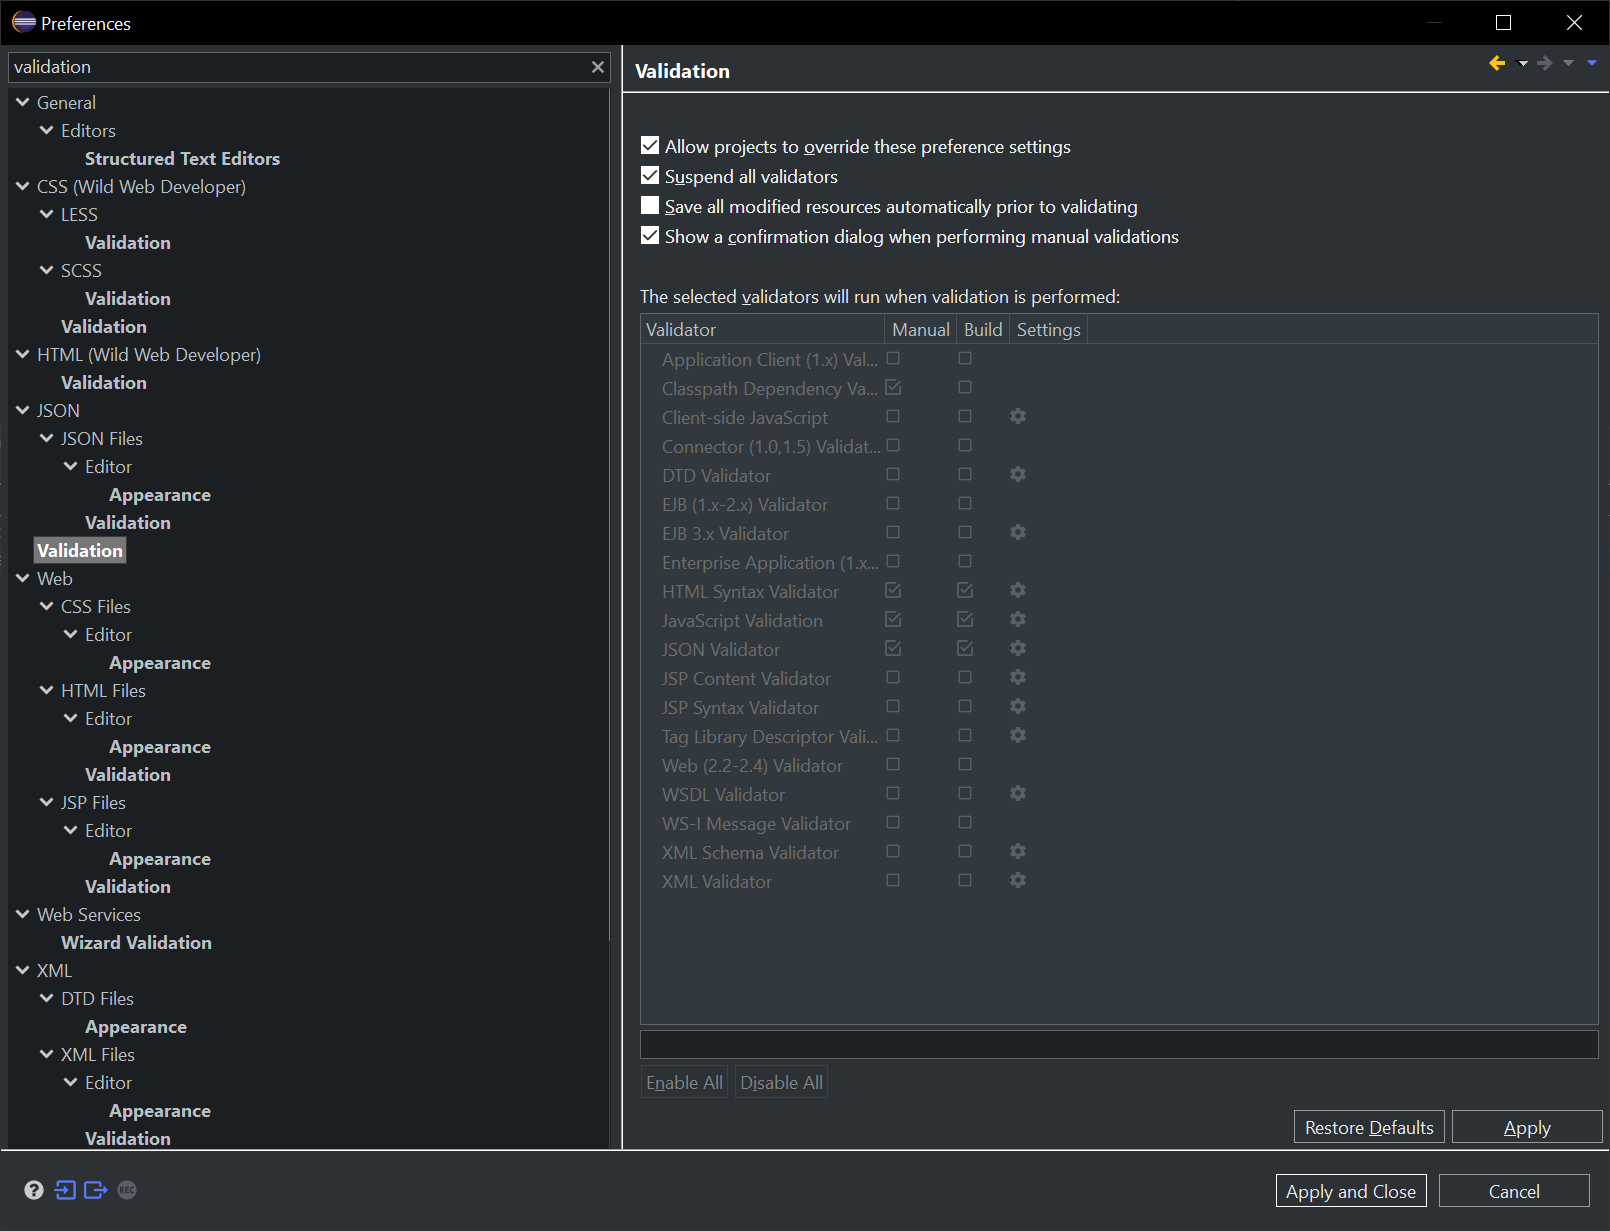
Task: Open settings gear for HTML Syntax Validator
Action: [x=1017, y=590]
